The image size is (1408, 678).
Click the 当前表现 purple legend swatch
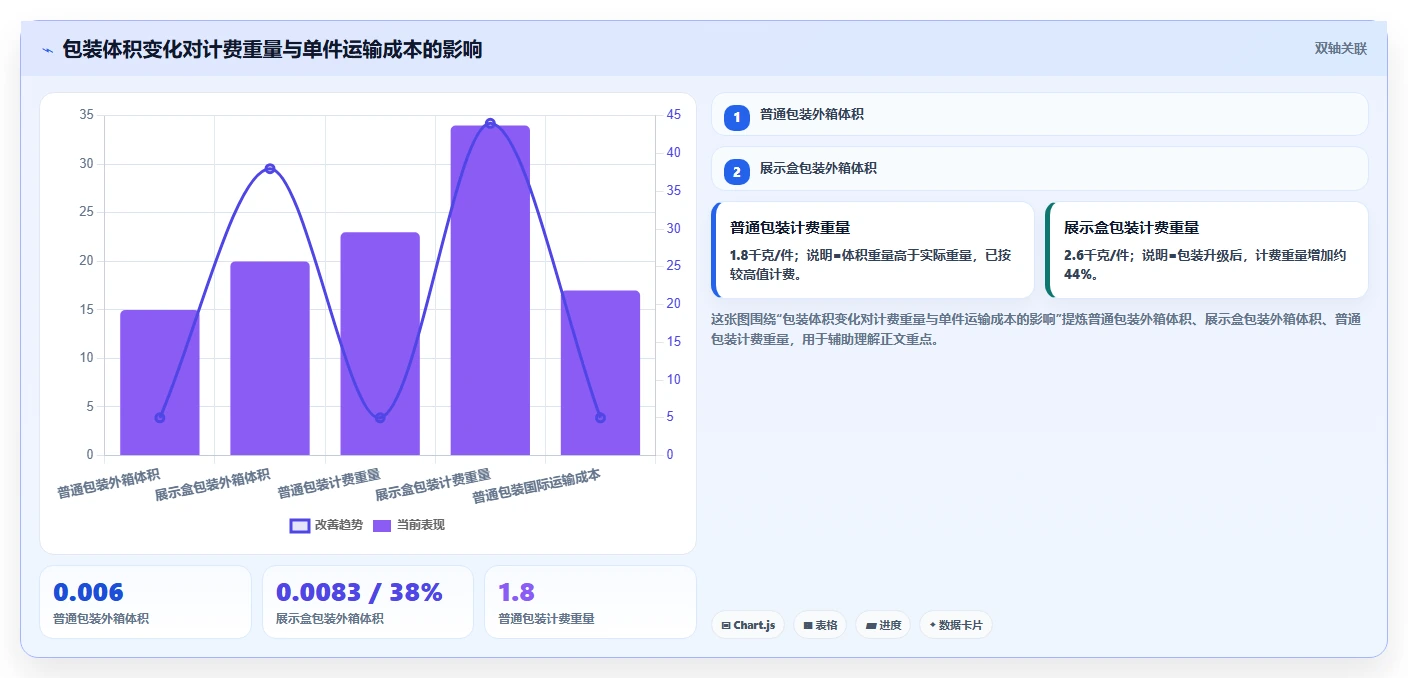tap(382, 525)
